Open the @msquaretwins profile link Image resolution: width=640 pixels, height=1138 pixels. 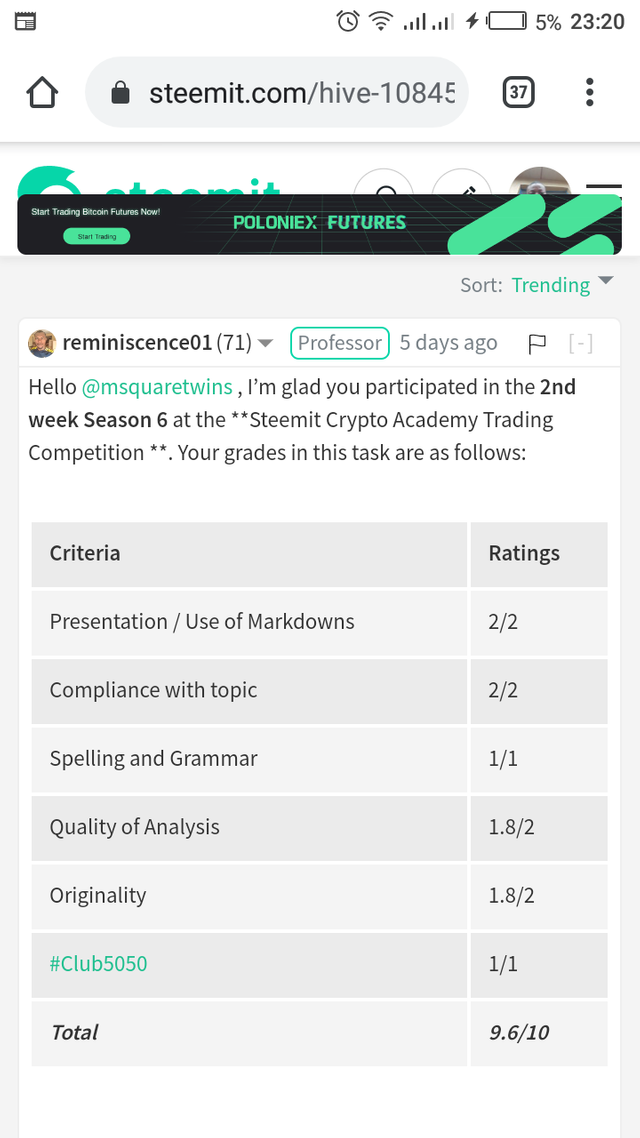tap(157, 388)
